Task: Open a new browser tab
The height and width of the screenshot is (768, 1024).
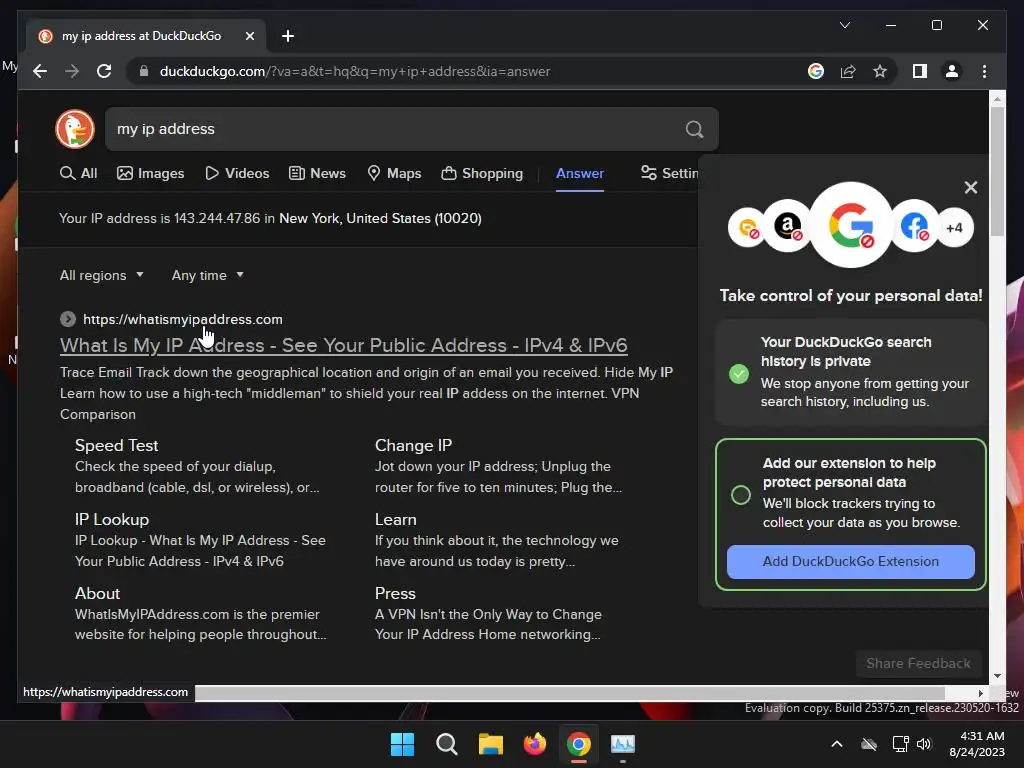Action: point(288,36)
